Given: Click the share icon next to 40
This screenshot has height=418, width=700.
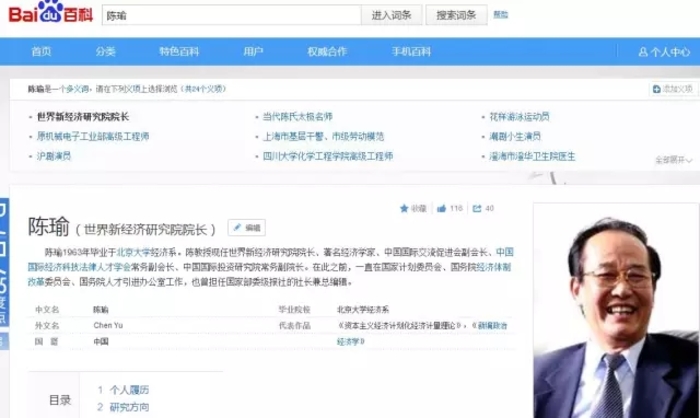Looking at the screenshot, I should [x=475, y=209].
